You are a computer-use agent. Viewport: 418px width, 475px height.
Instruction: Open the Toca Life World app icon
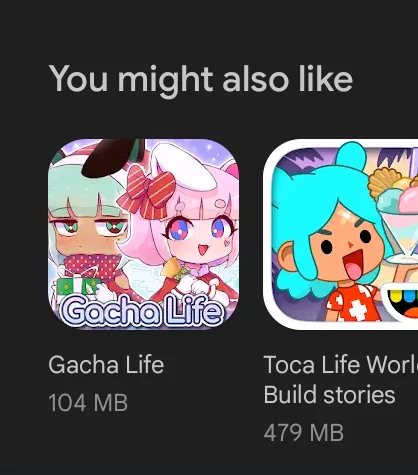(340, 234)
